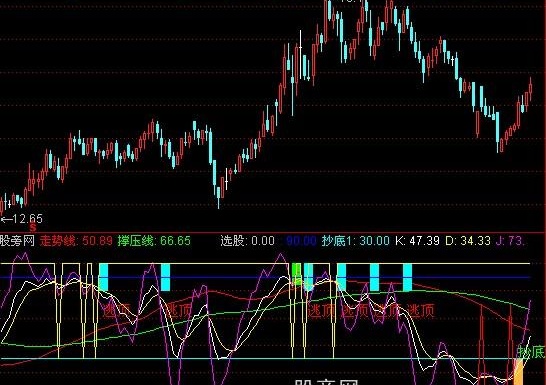Click the blue 90.00 value
Screen dimensions: 546x385
pos(301,241)
